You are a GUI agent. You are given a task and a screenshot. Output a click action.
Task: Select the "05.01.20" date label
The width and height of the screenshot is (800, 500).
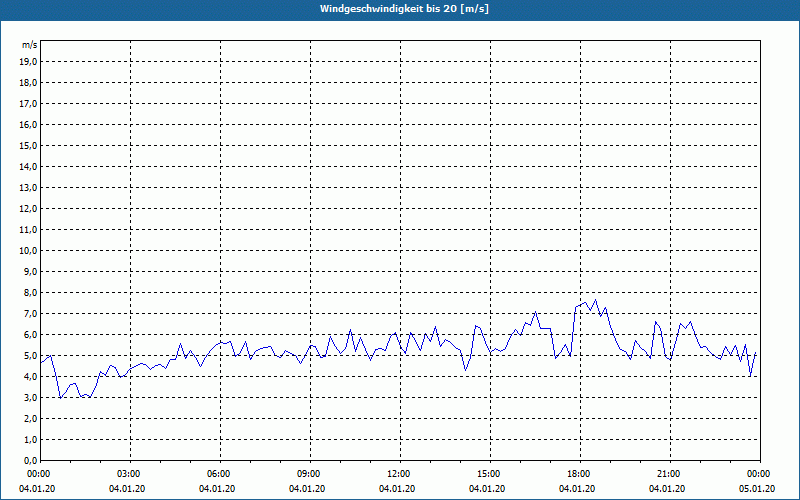pos(757,489)
